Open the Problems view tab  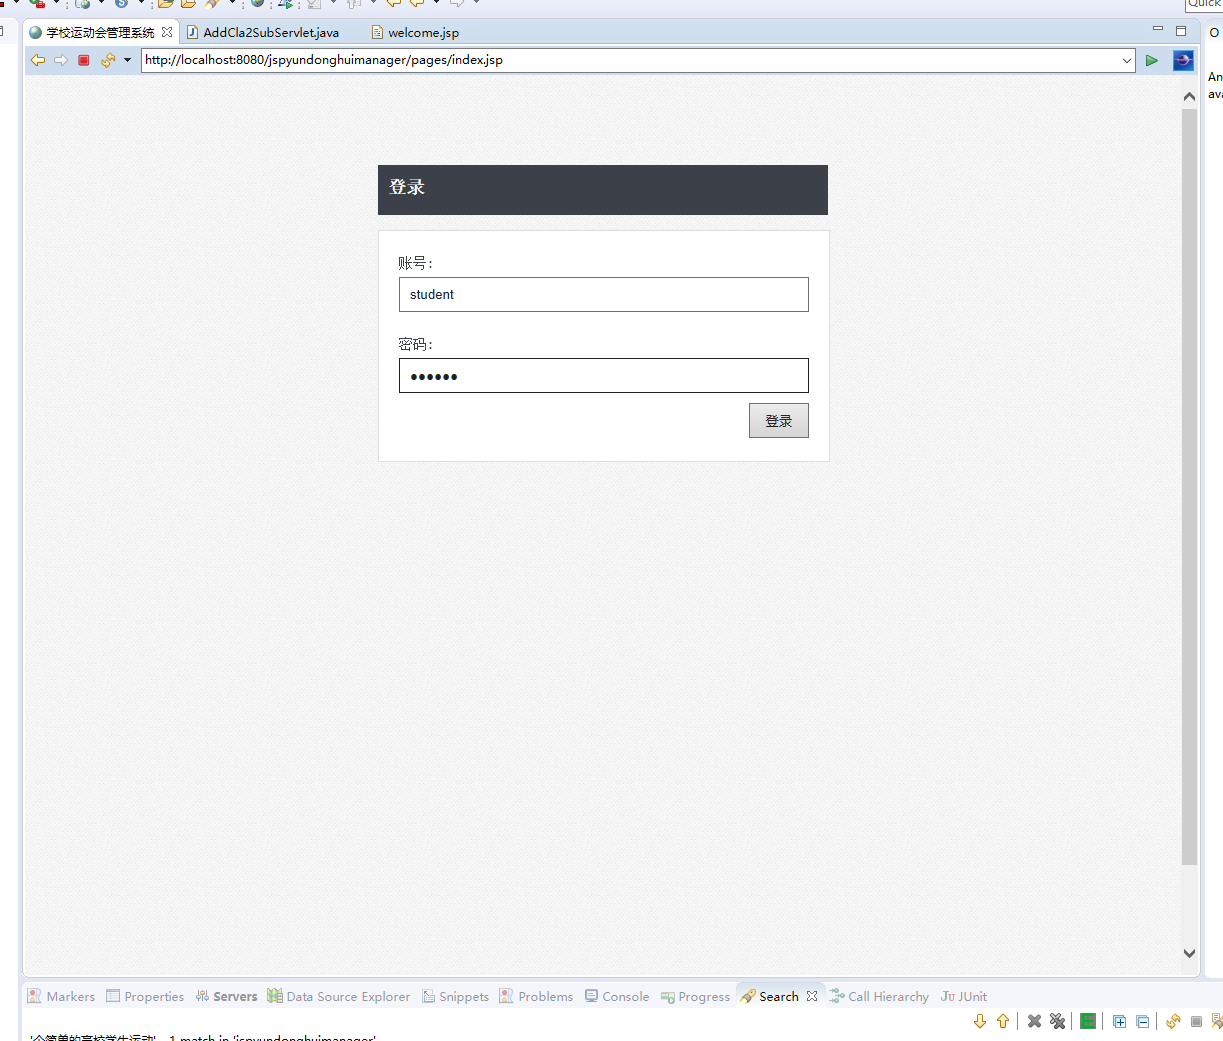[x=536, y=996]
